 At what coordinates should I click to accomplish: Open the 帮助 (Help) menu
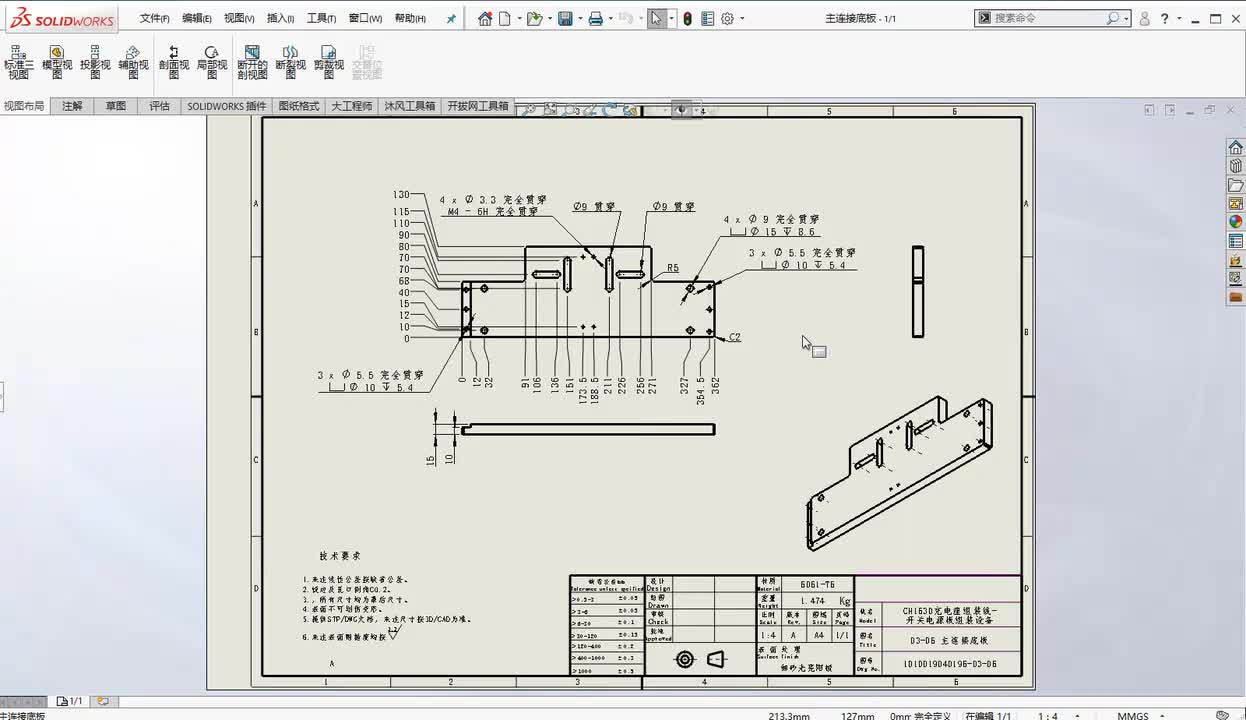tap(410, 18)
